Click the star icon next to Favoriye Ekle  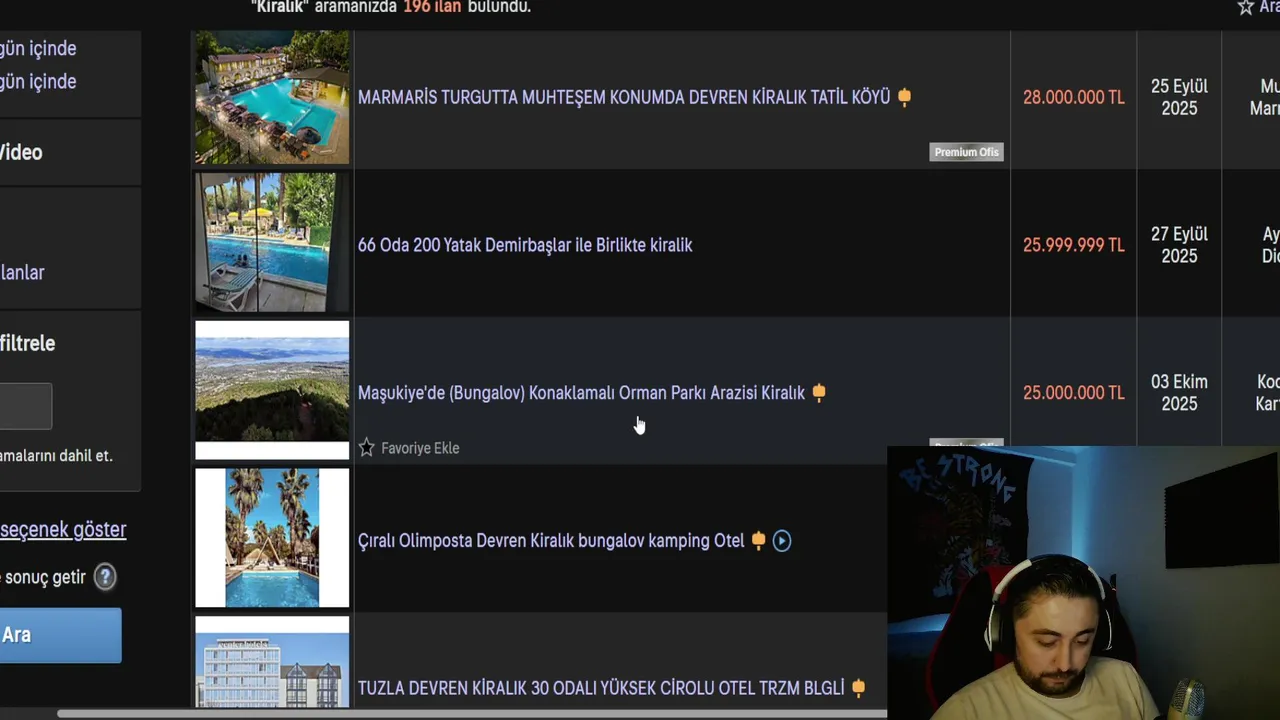[x=366, y=448]
